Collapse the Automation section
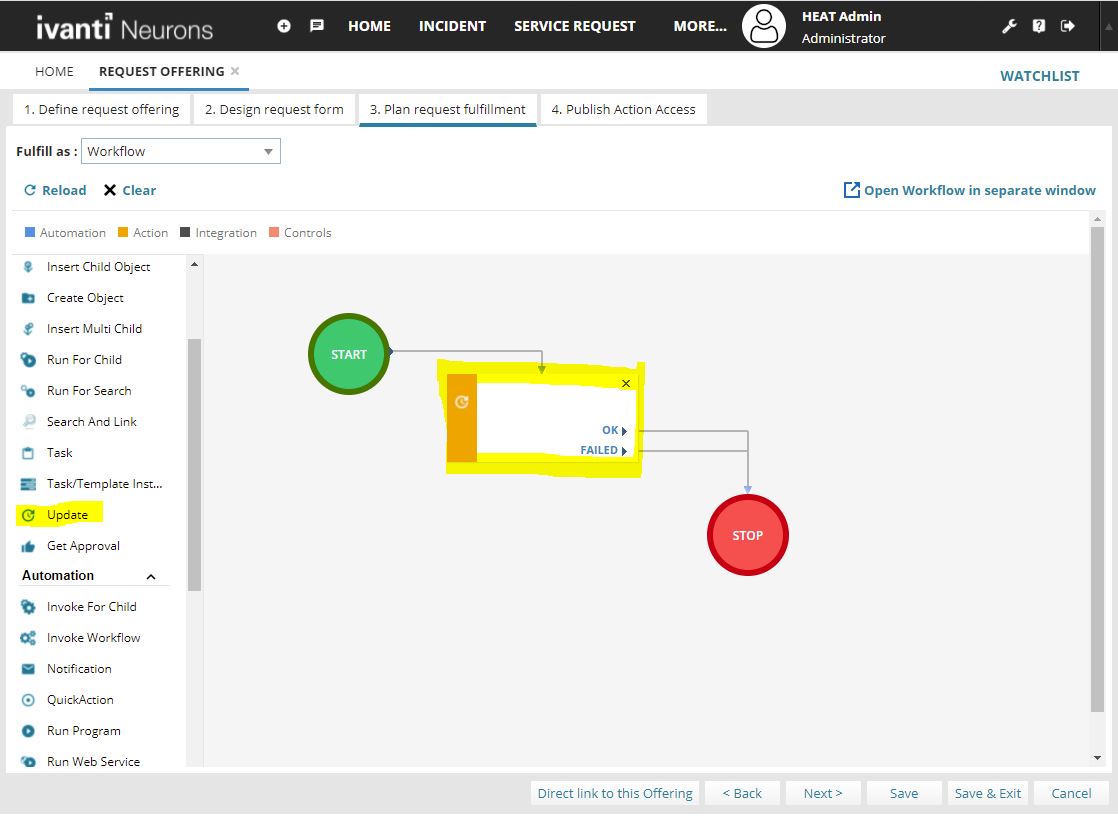The width and height of the screenshot is (1118, 840). 150,576
